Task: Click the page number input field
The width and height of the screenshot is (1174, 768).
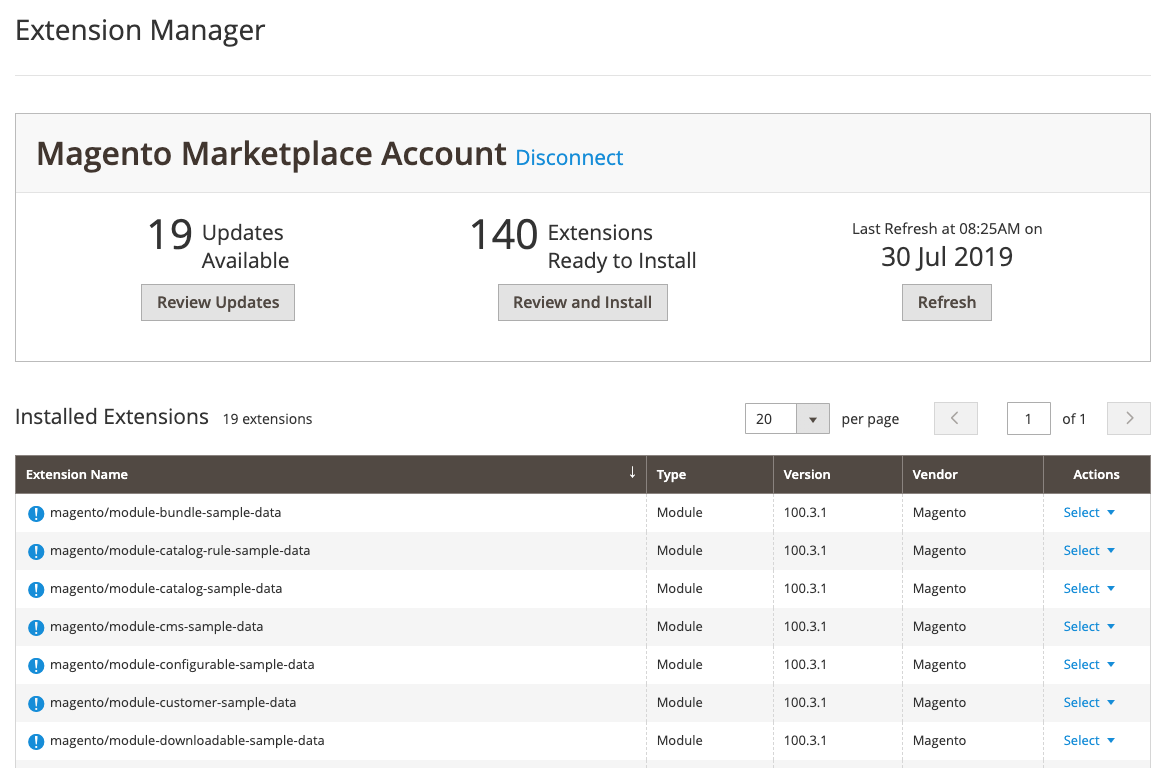Action: pyautogui.click(x=1028, y=418)
